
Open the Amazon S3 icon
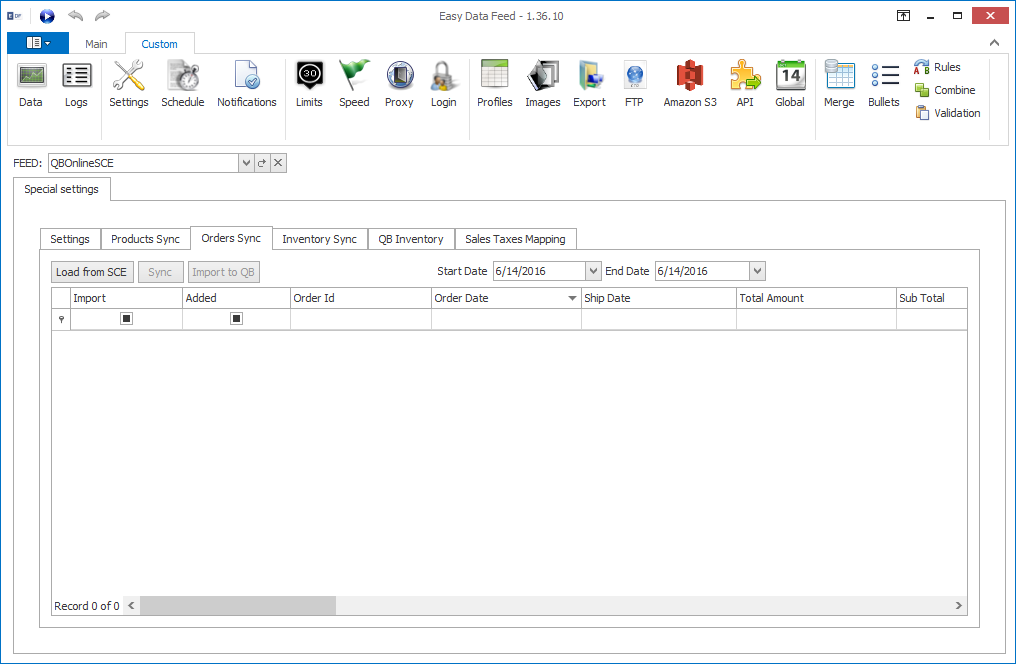click(x=690, y=84)
